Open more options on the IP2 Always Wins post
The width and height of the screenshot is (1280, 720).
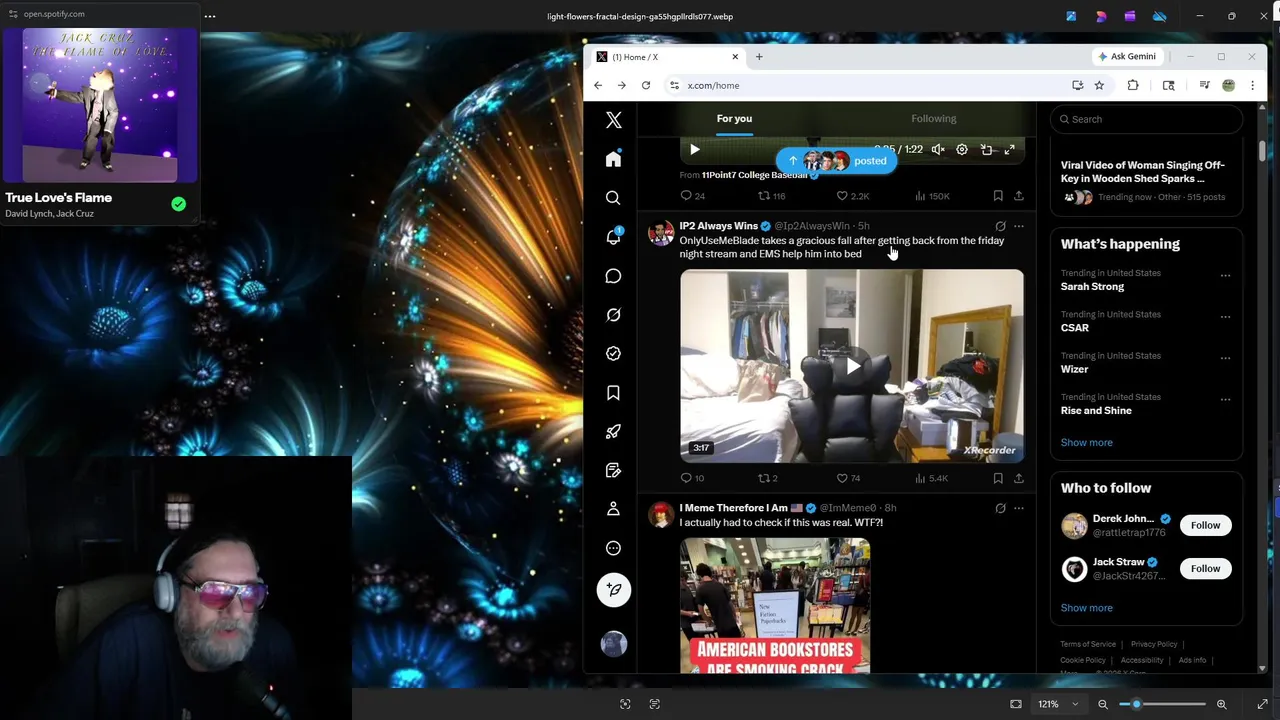[x=1018, y=226]
